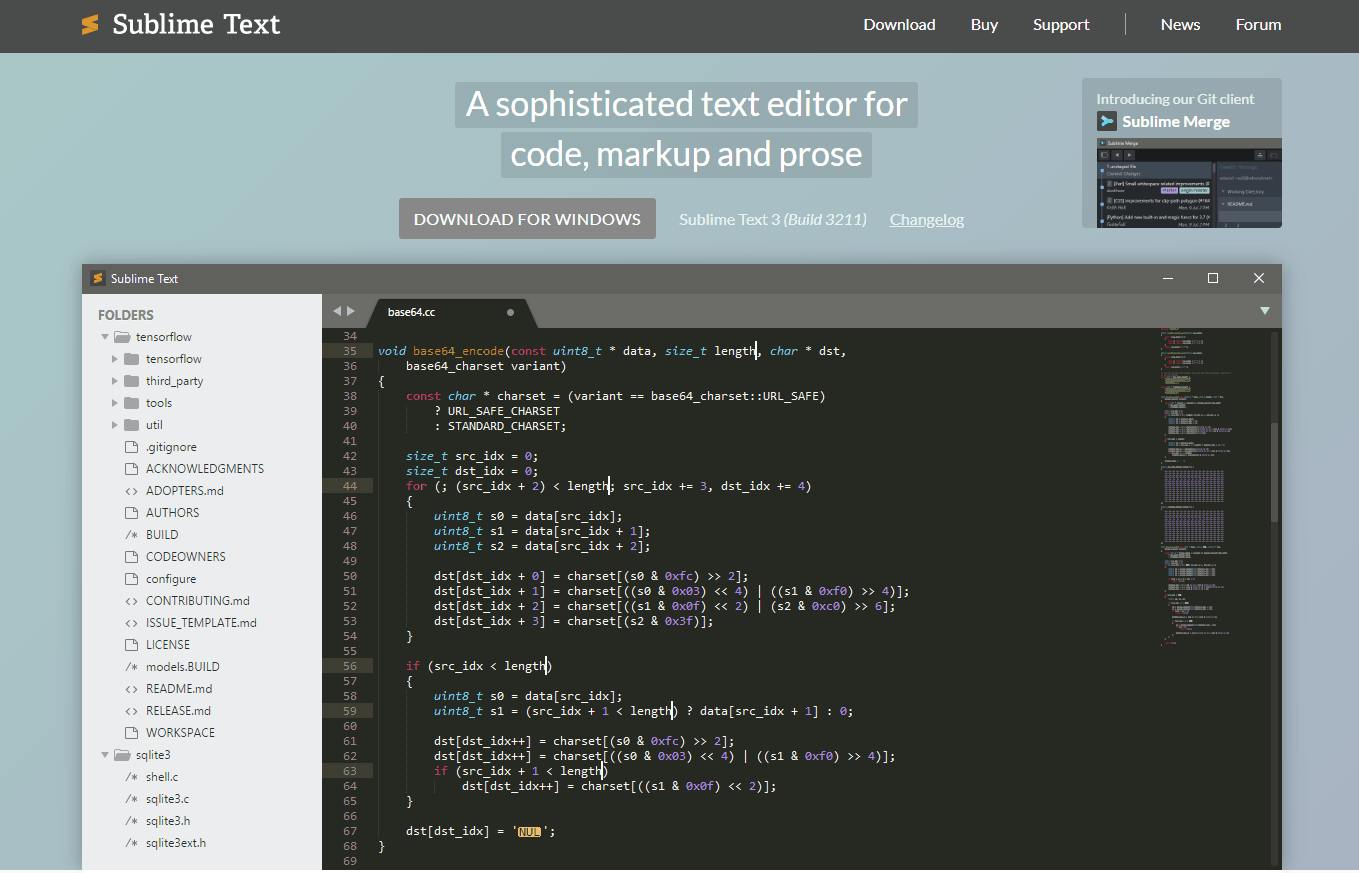Open the Support menu item
This screenshot has height=873, width=1359.
(1061, 25)
